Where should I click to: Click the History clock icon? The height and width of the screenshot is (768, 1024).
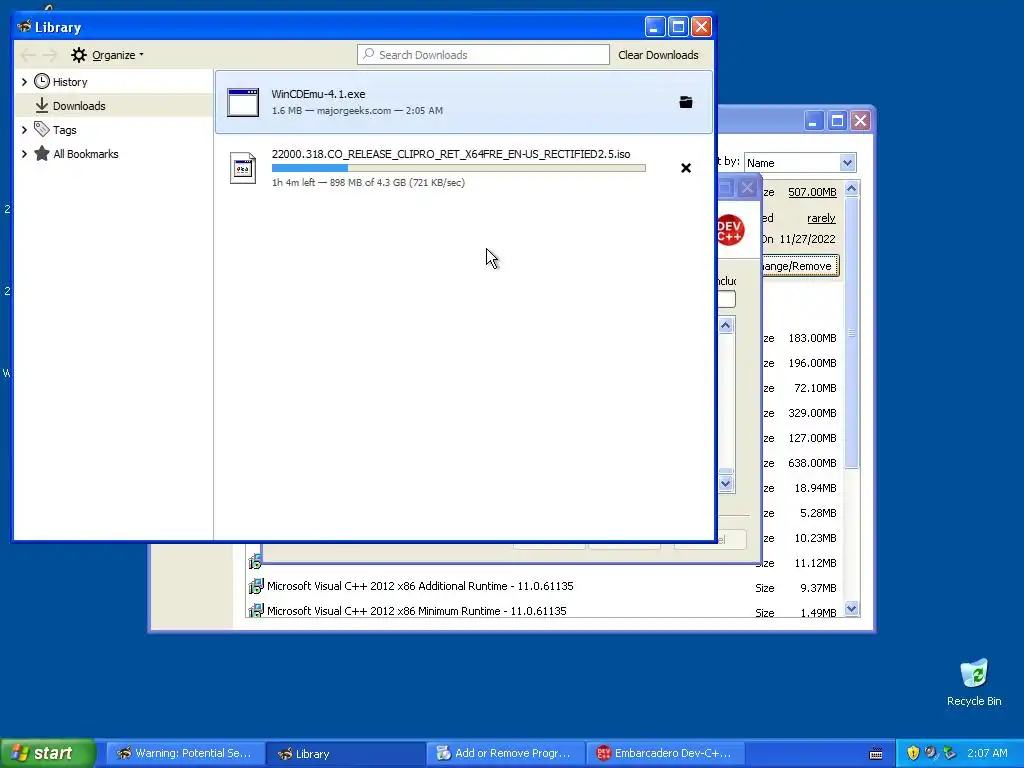pos(42,81)
